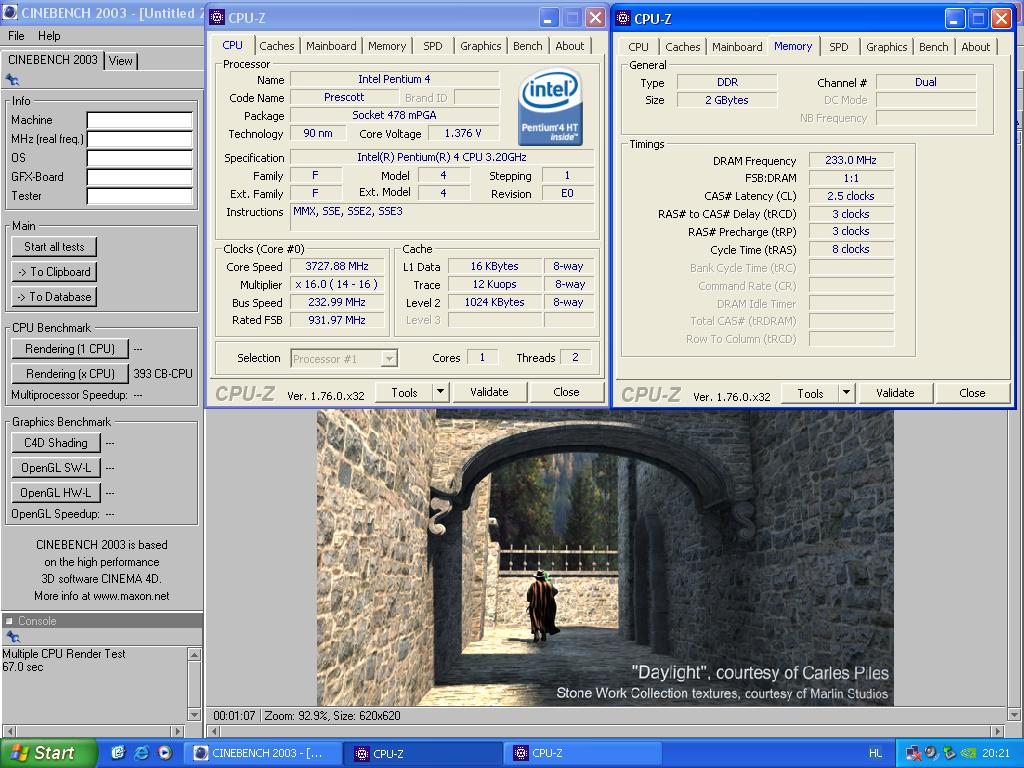Click the To Clipboard button

[x=54, y=272]
